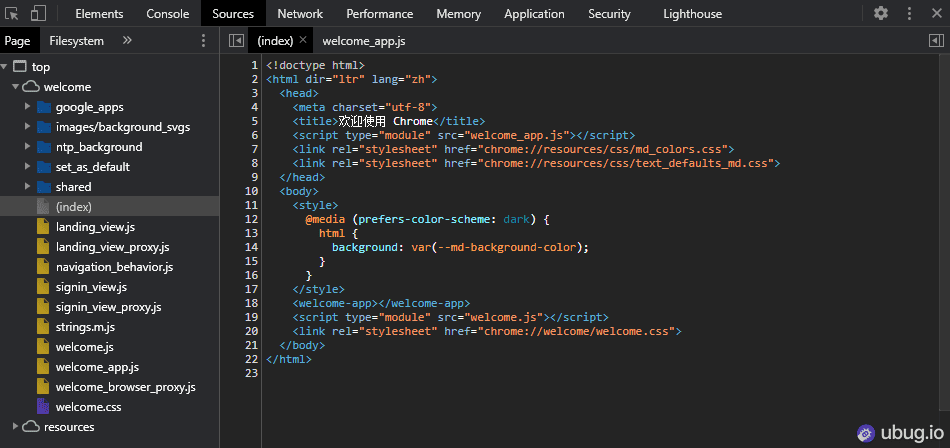Toggle the debugger sidebar on the right
Viewport: 950px width, 448px height.
point(935,41)
